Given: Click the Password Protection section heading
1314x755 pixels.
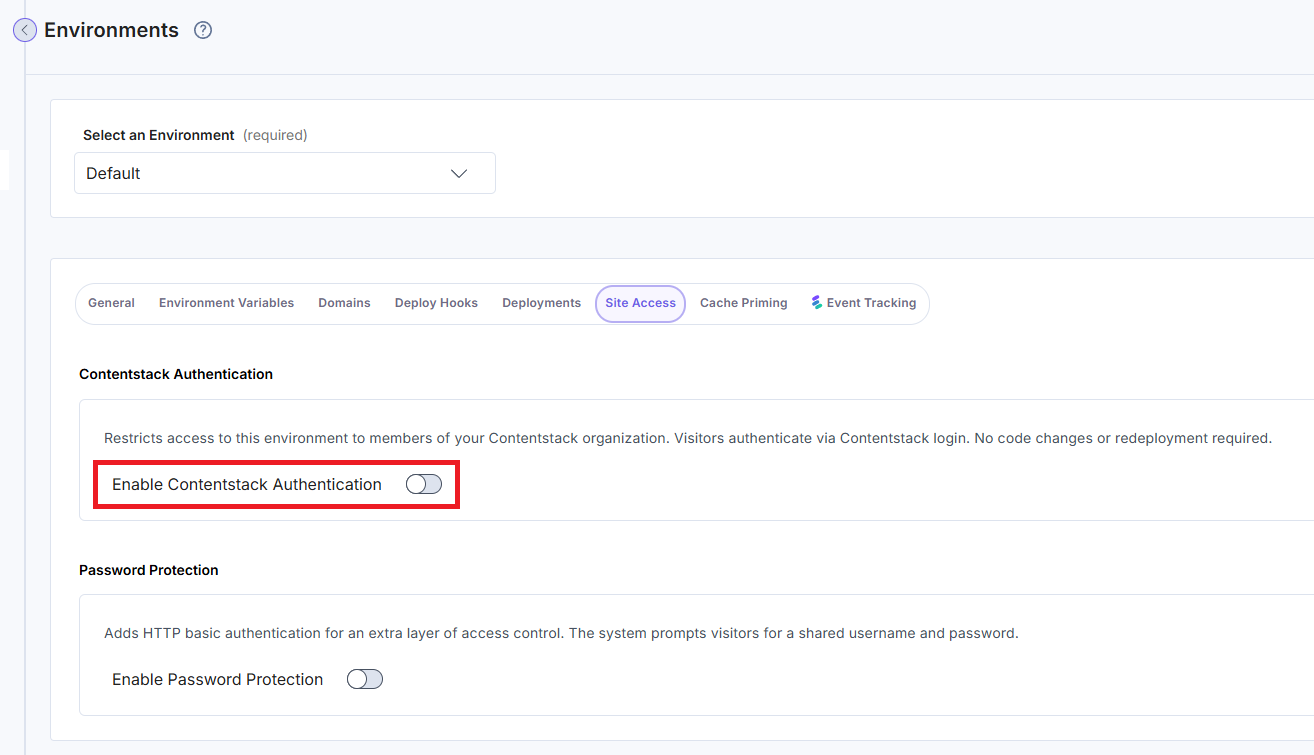Looking at the screenshot, I should click(x=149, y=570).
